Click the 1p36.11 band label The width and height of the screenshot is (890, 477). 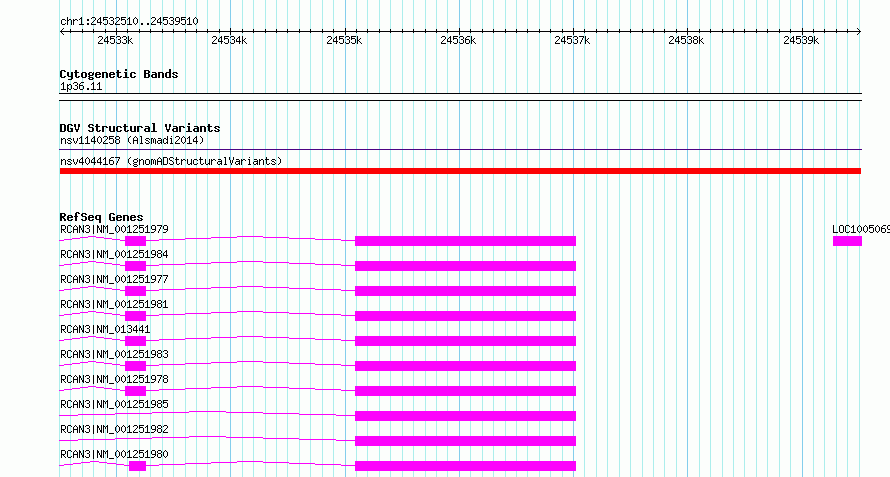(x=81, y=87)
